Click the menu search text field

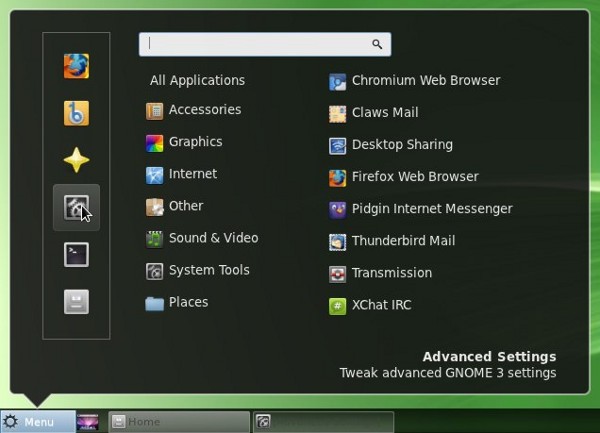[258, 44]
